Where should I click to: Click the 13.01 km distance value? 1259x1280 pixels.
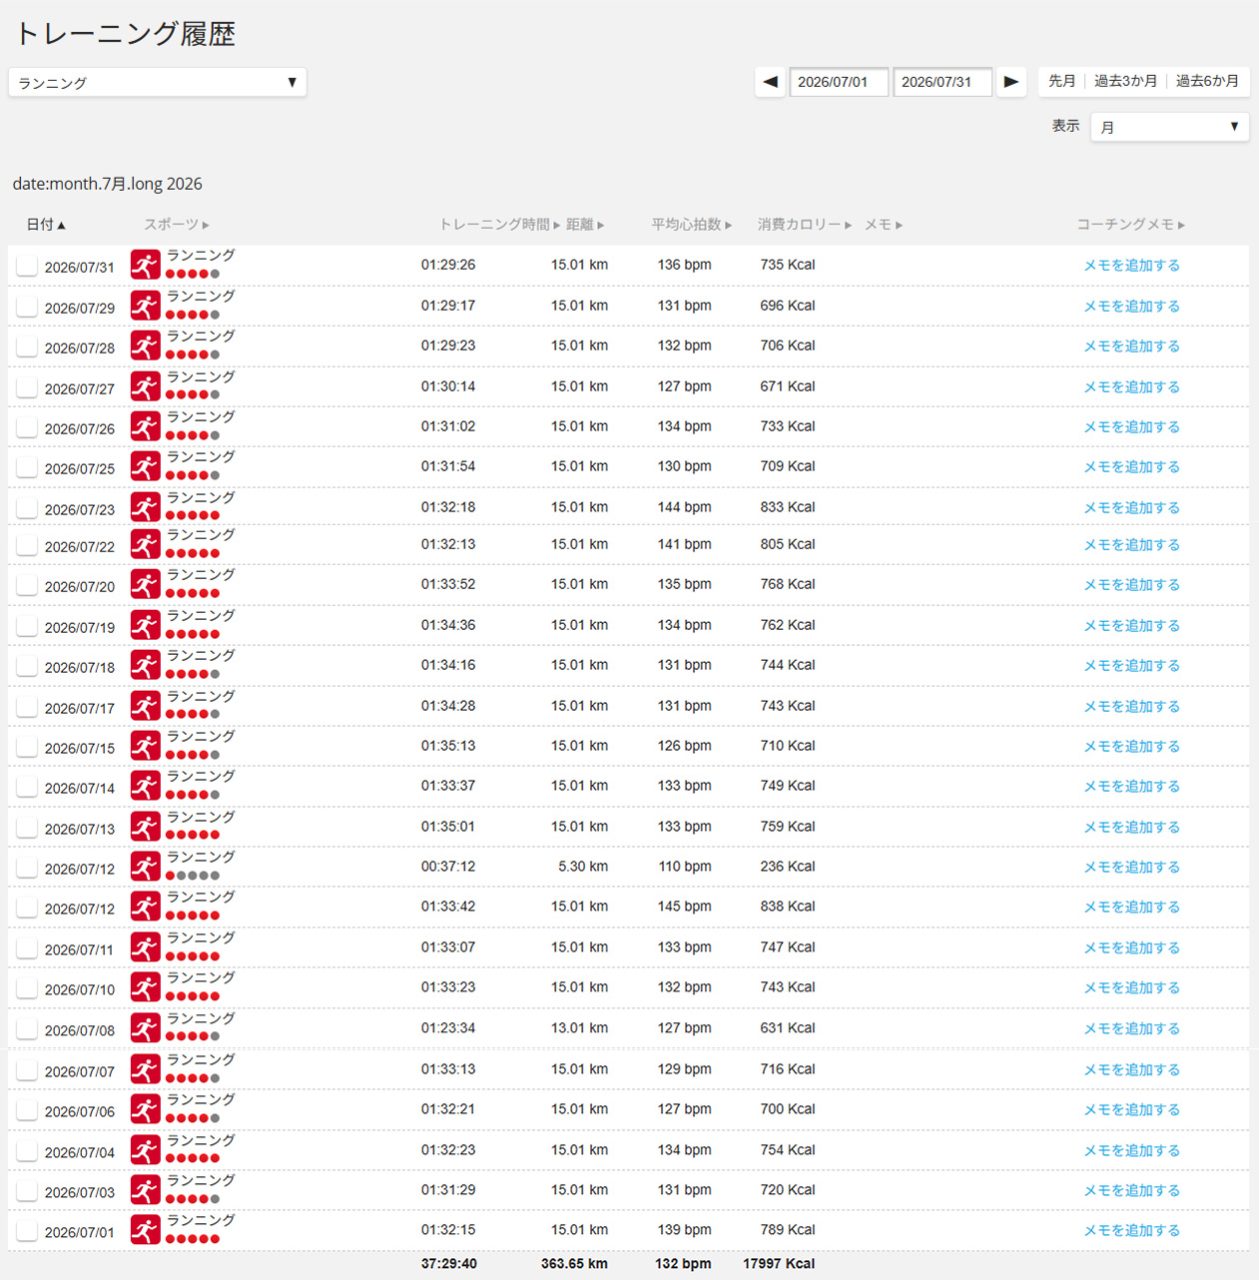(x=579, y=1028)
